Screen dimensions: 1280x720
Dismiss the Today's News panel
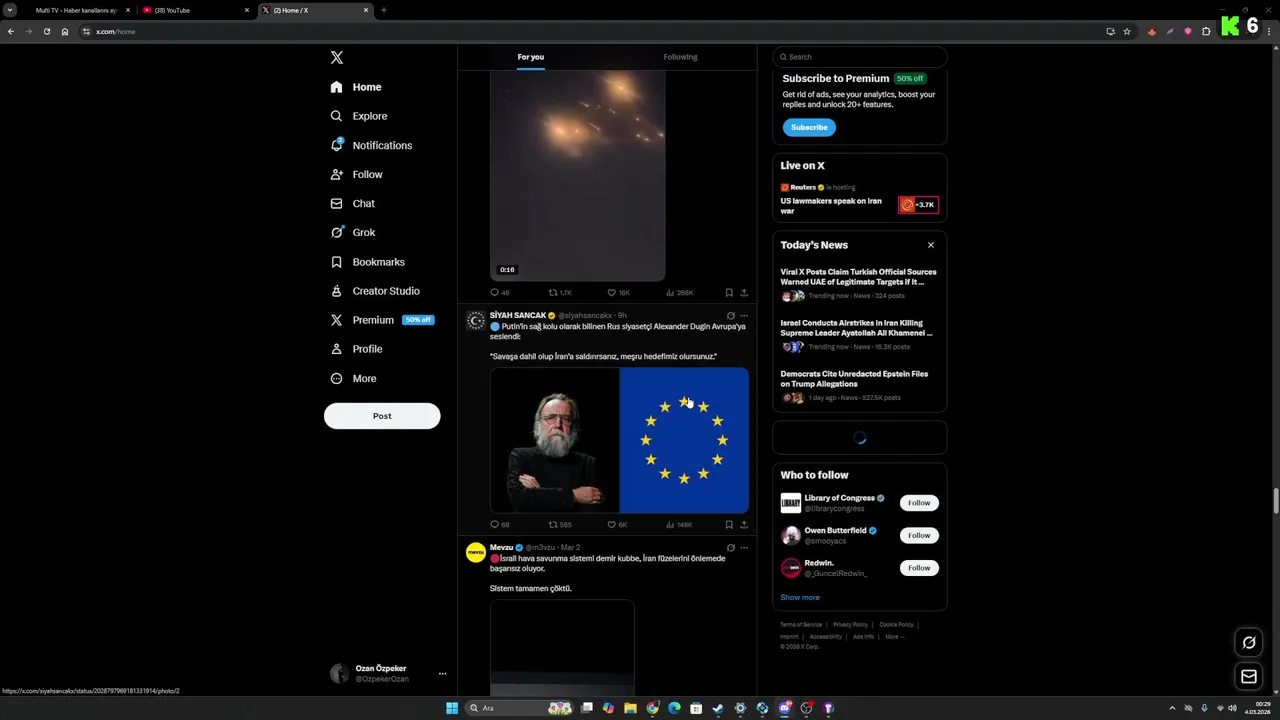tap(931, 245)
